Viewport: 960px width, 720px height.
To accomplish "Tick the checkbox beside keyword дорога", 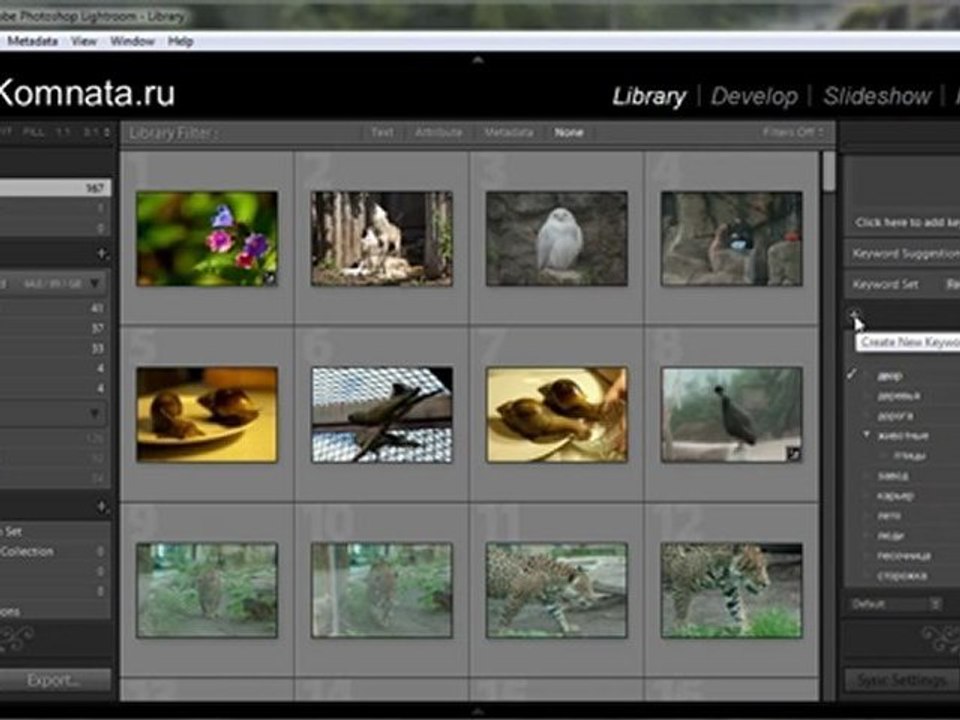I will (865, 416).
